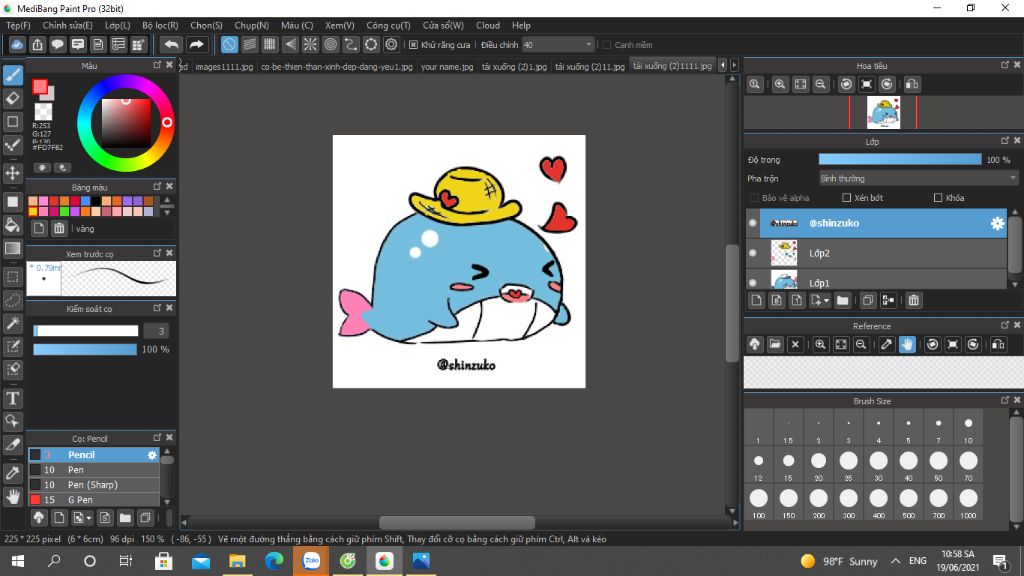The image size is (1024, 576).
Task: Zoom in on the Navigator panel
Action: coord(780,84)
